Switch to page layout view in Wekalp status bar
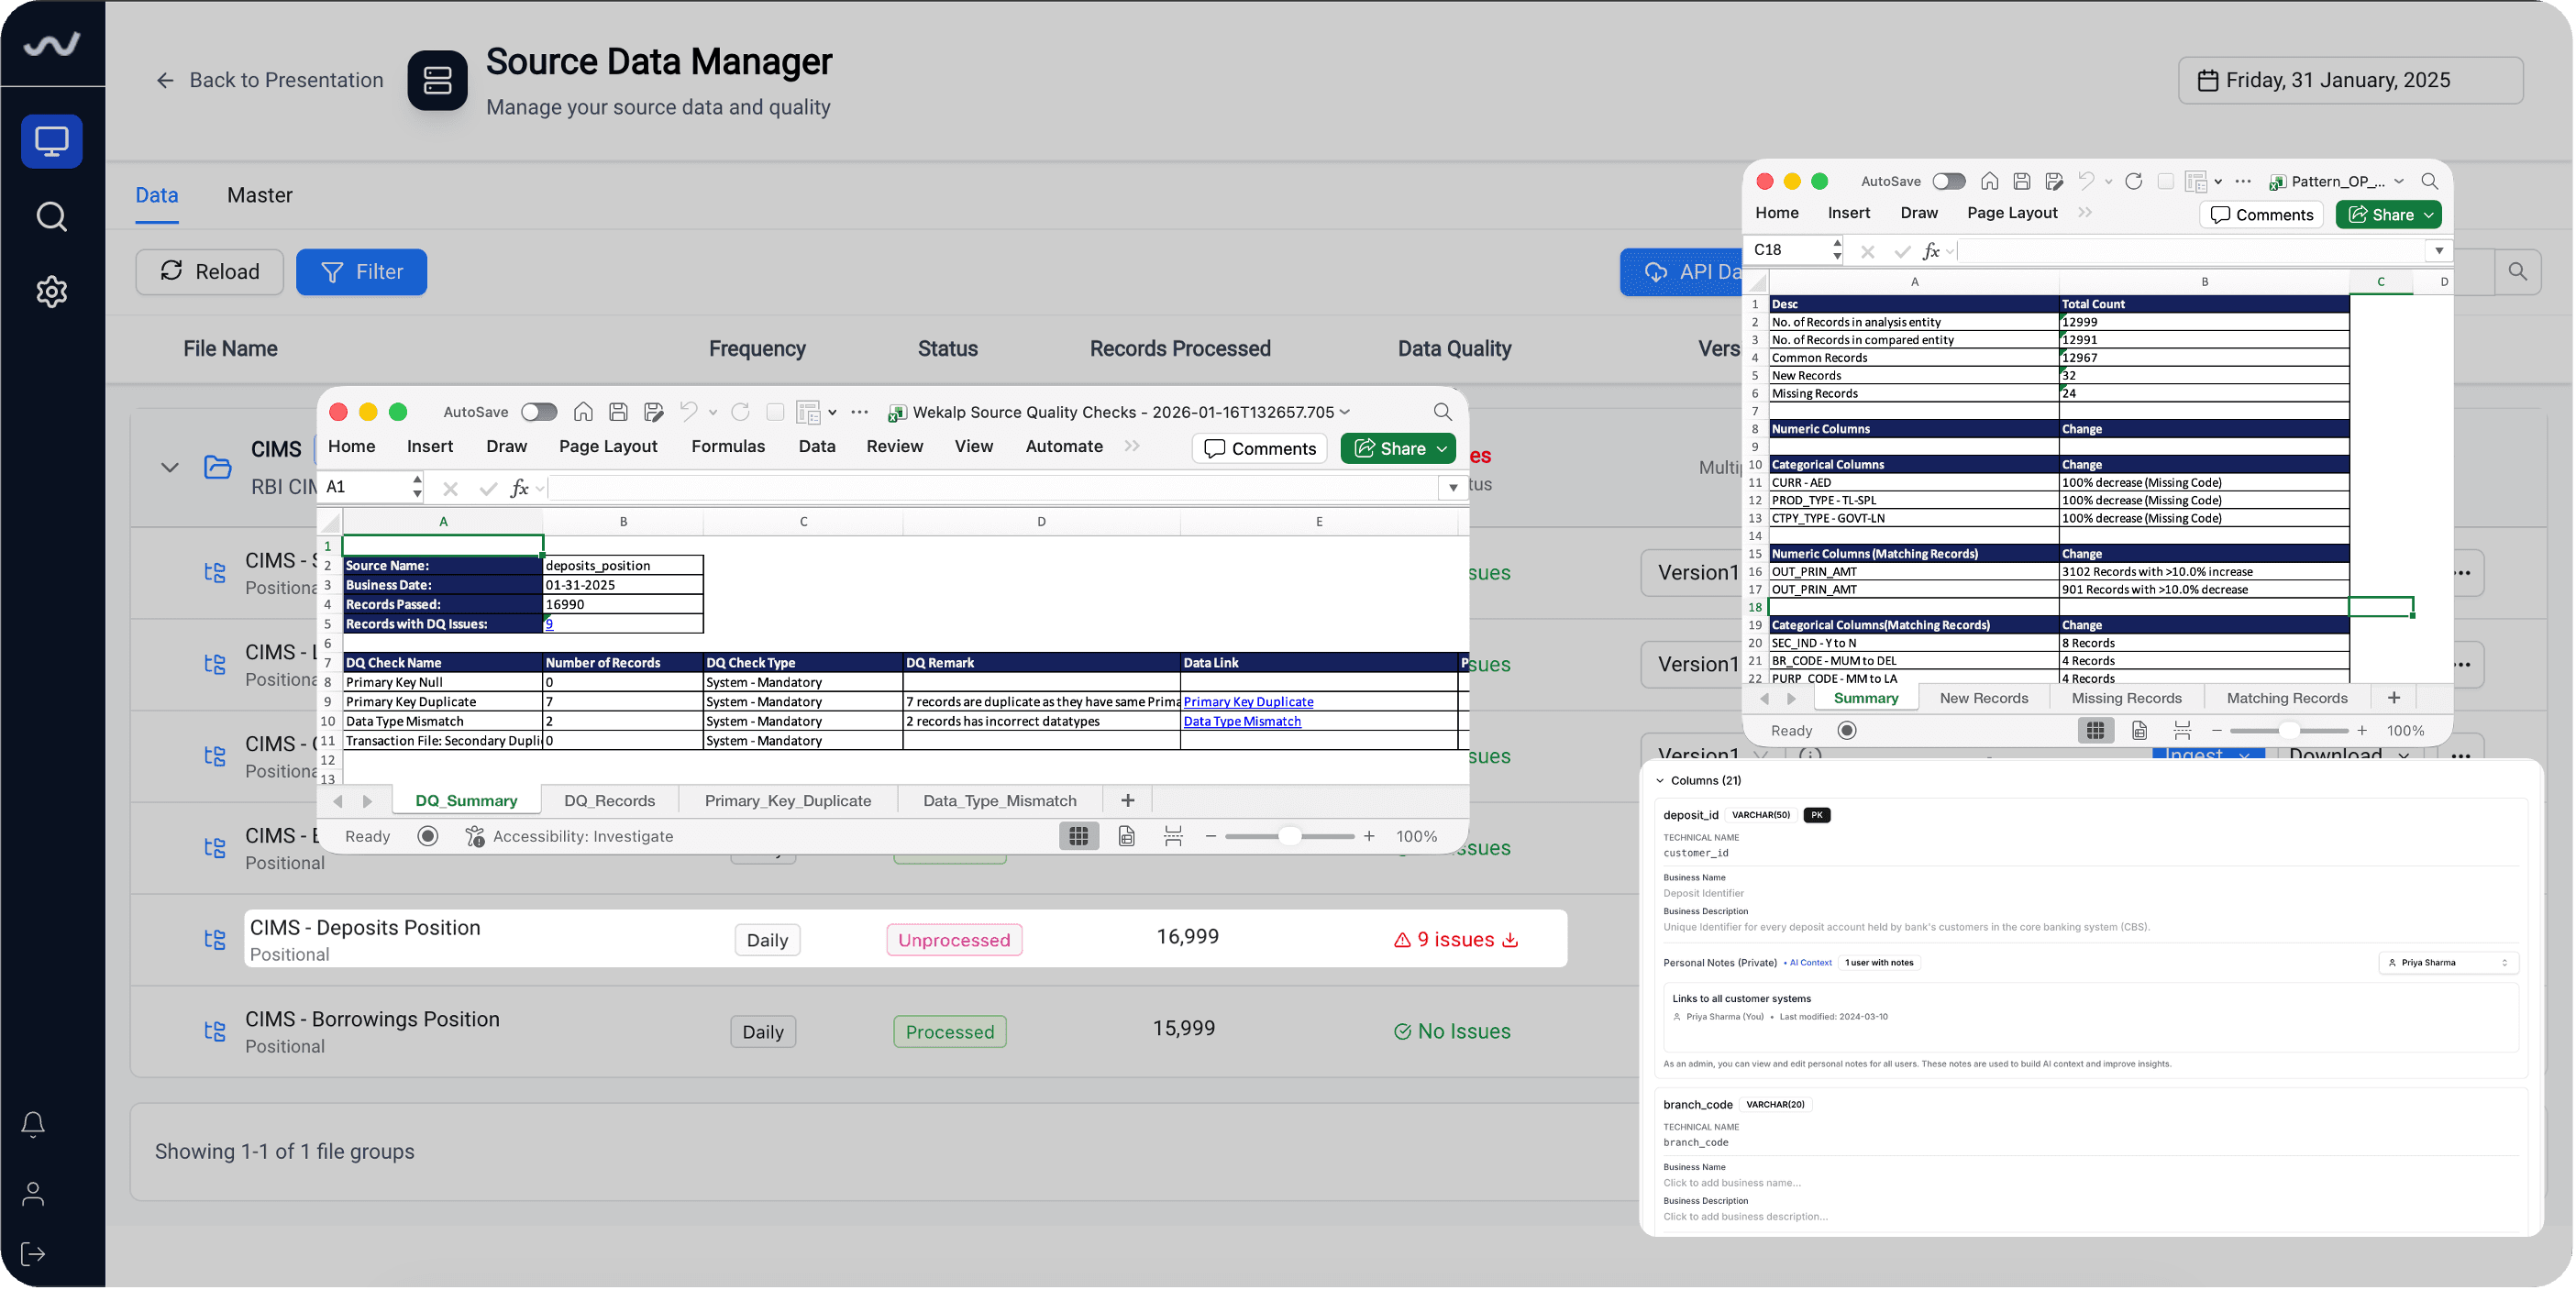Image resolution: width=2576 pixels, height=1290 pixels. coord(1126,836)
